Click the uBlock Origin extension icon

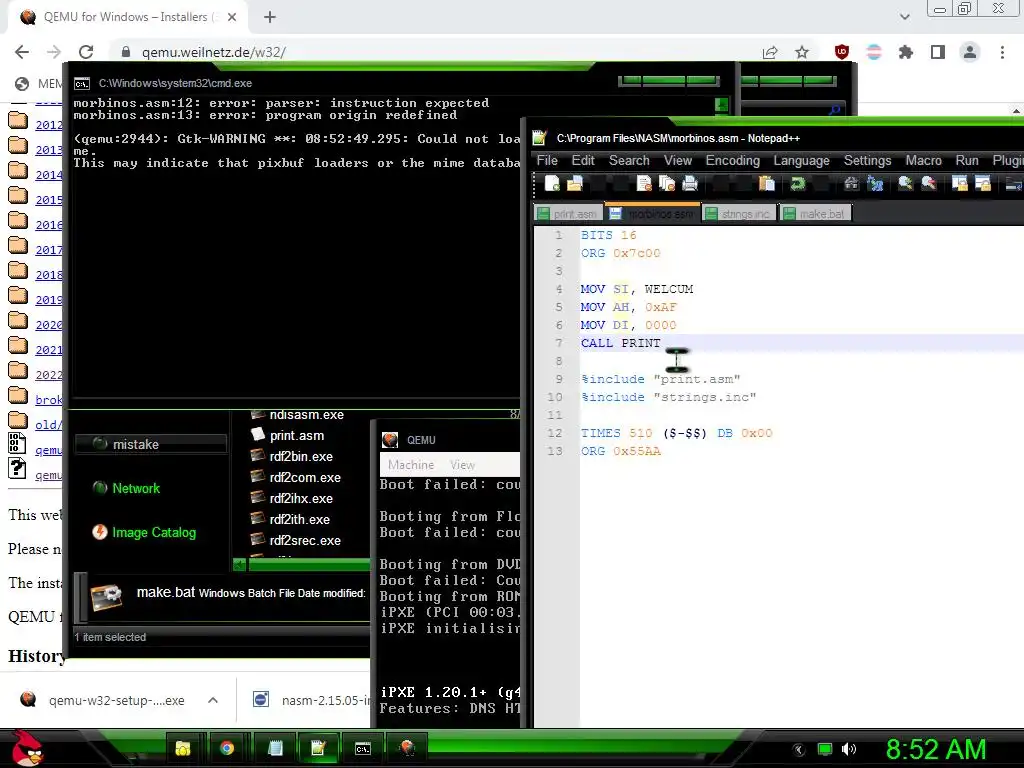pyautogui.click(x=842, y=52)
